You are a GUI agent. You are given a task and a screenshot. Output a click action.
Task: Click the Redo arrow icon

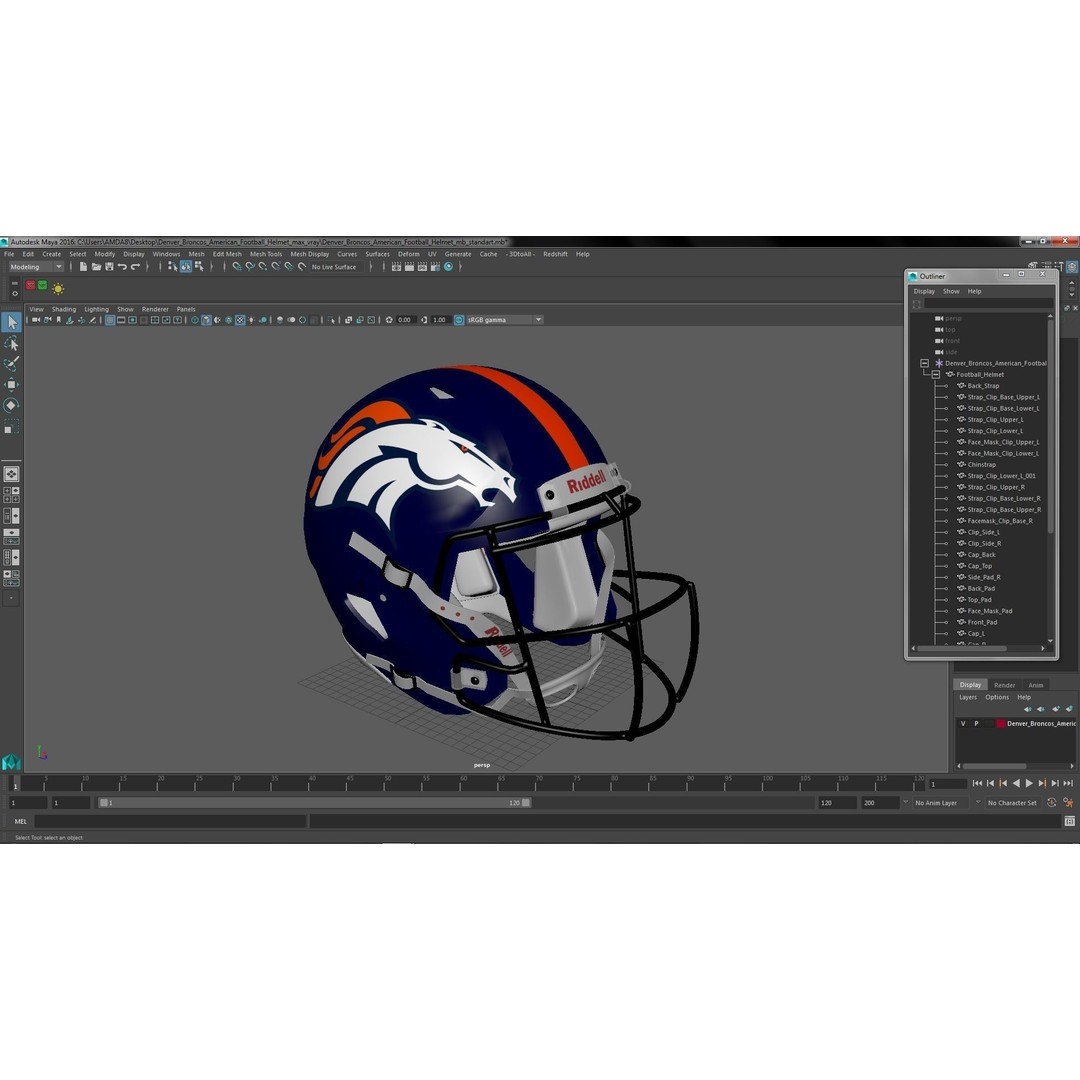(x=135, y=267)
